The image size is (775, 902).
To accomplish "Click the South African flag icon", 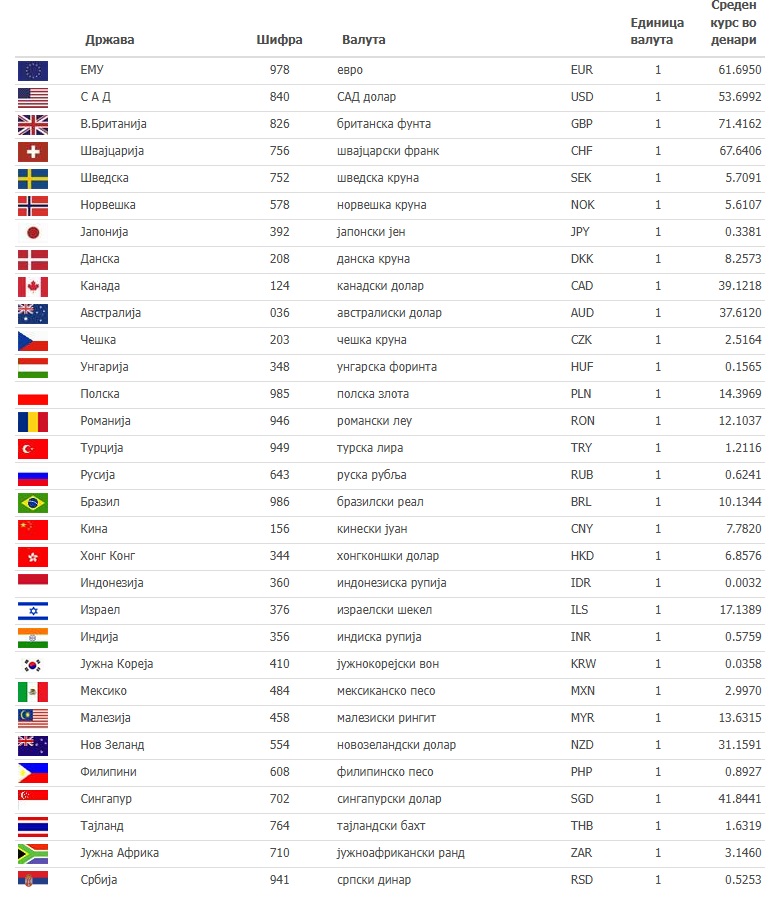I will pos(32,853).
